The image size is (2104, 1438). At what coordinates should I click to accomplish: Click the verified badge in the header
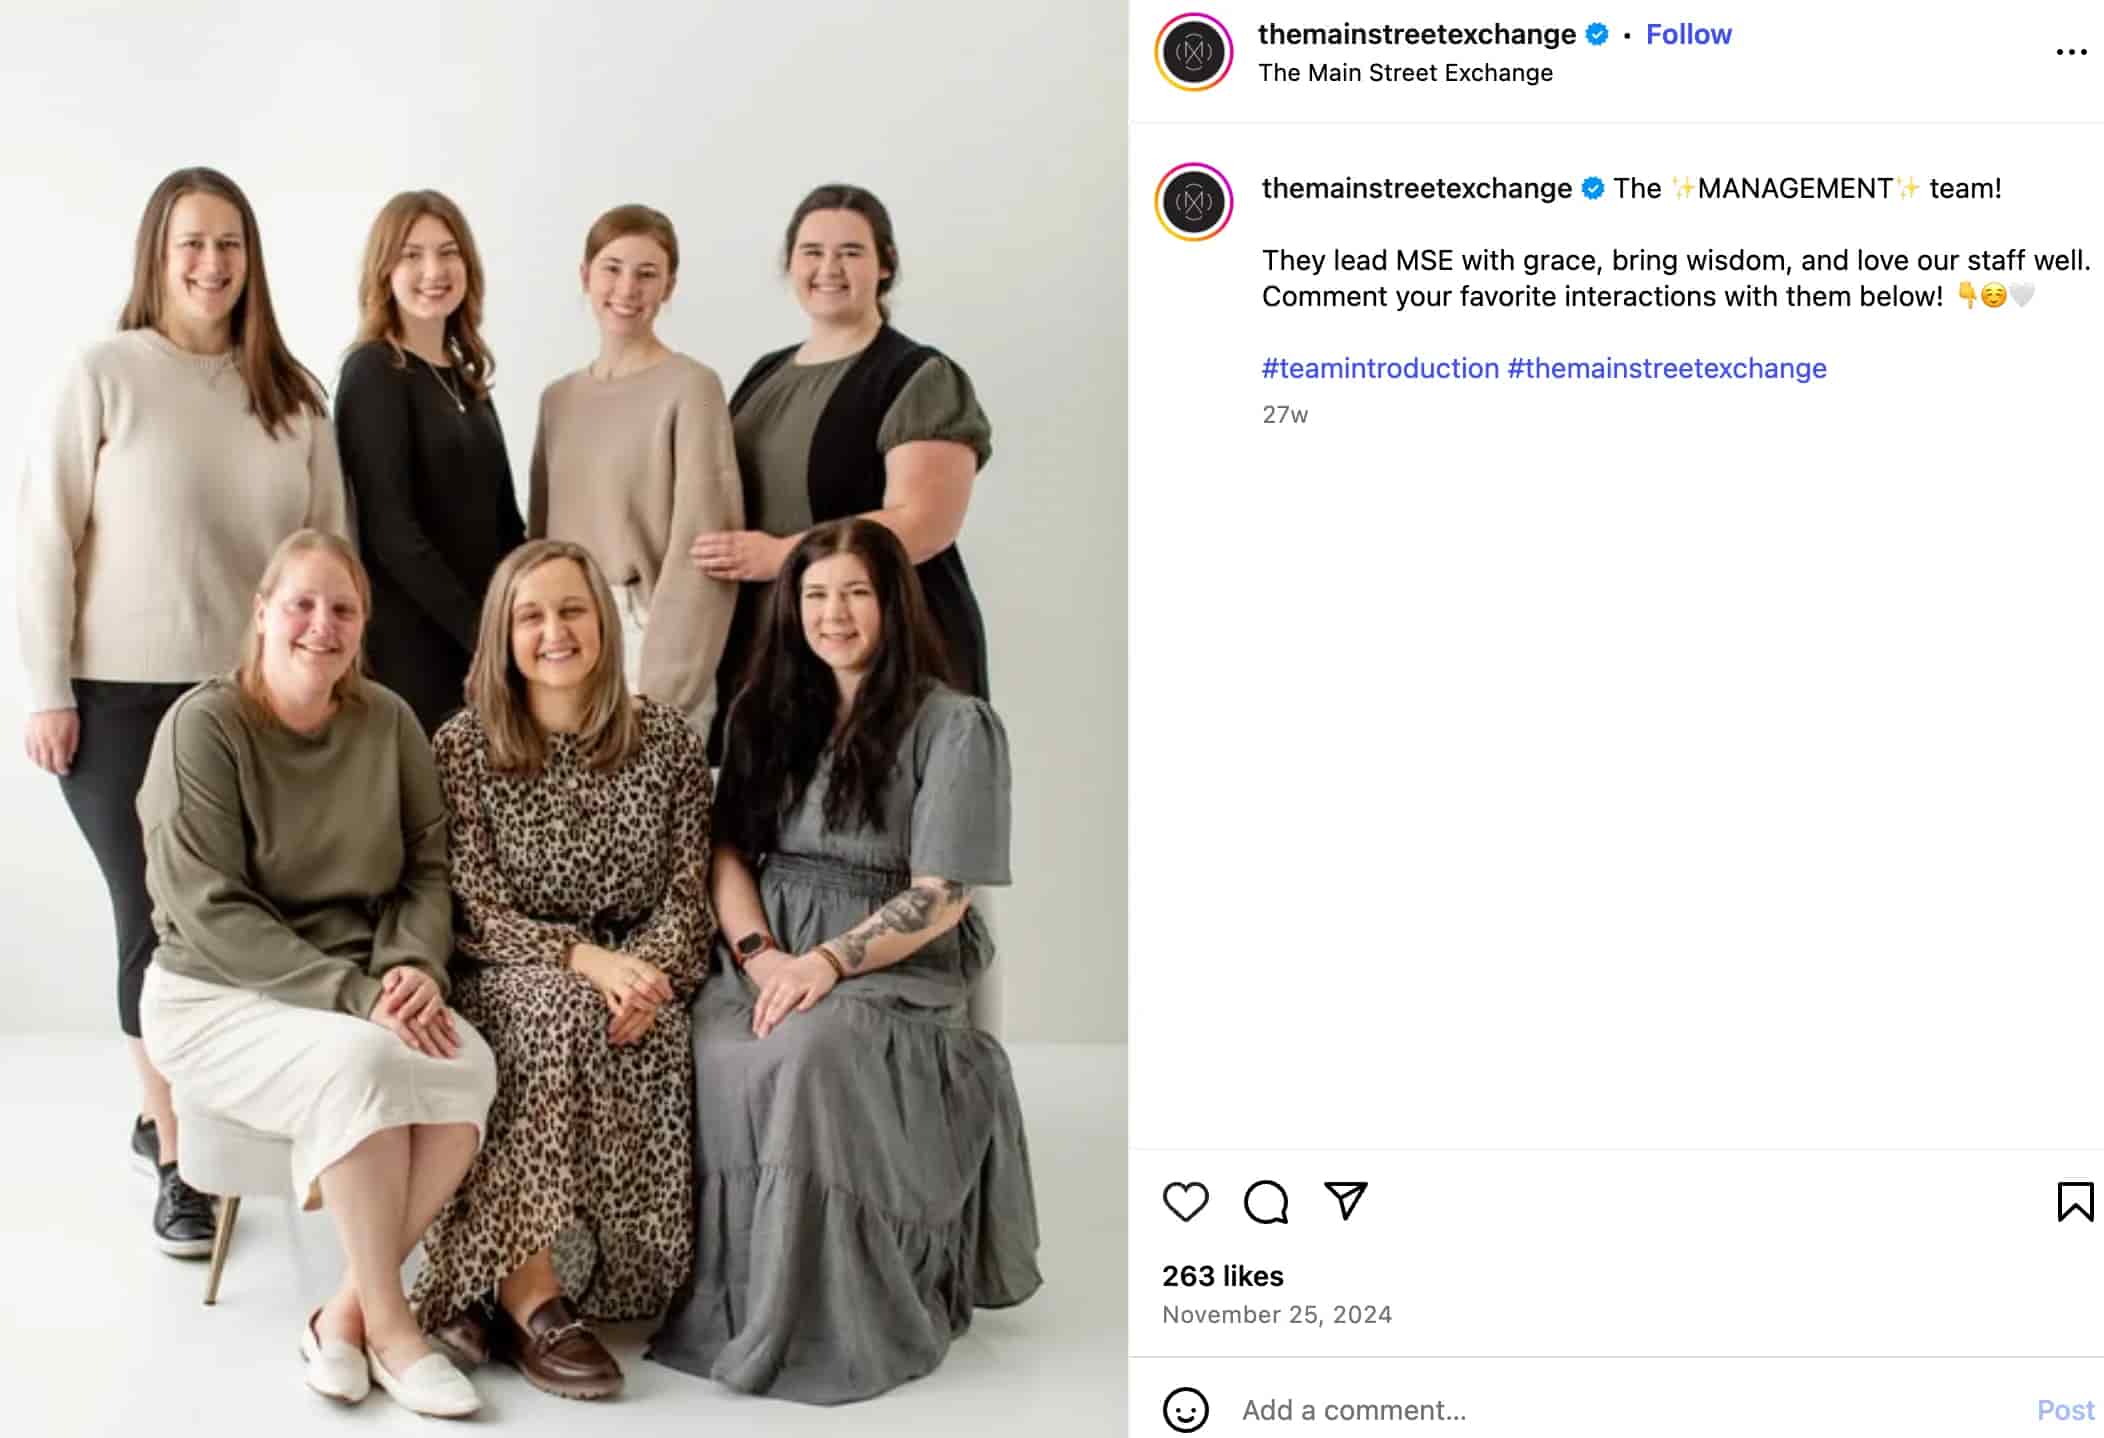1597,35
